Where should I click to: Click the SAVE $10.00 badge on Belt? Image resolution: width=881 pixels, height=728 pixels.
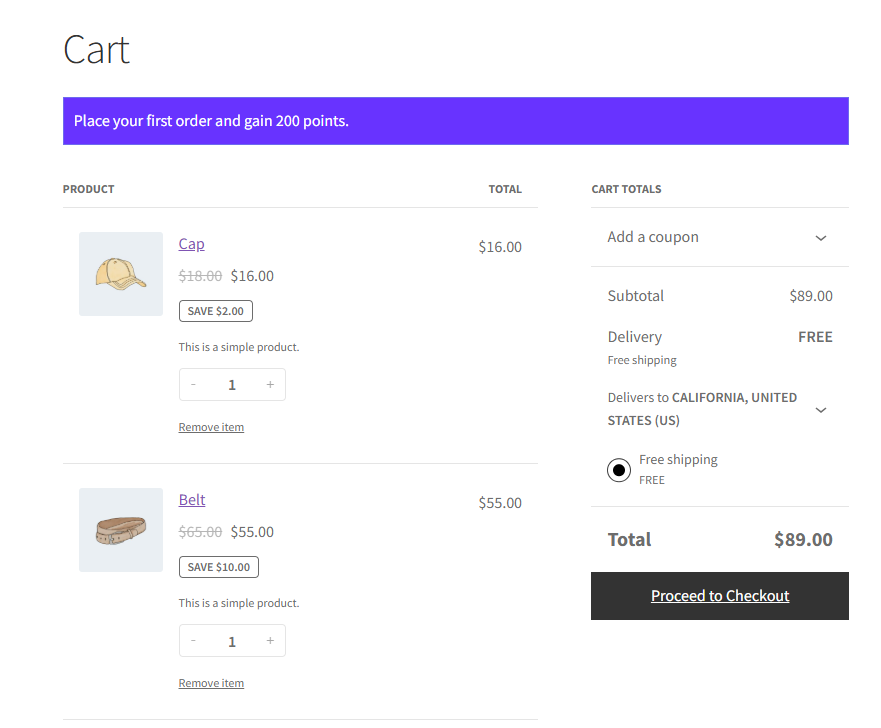click(x=218, y=567)
